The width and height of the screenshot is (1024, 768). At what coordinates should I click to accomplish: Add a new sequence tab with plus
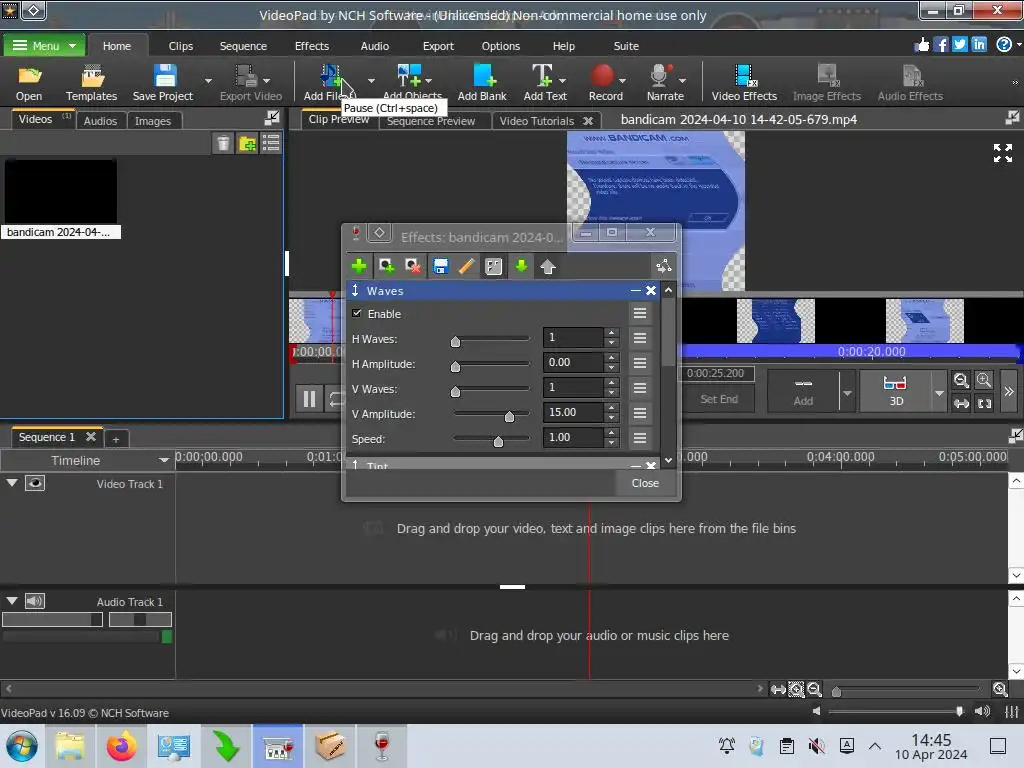click(116, 439)
